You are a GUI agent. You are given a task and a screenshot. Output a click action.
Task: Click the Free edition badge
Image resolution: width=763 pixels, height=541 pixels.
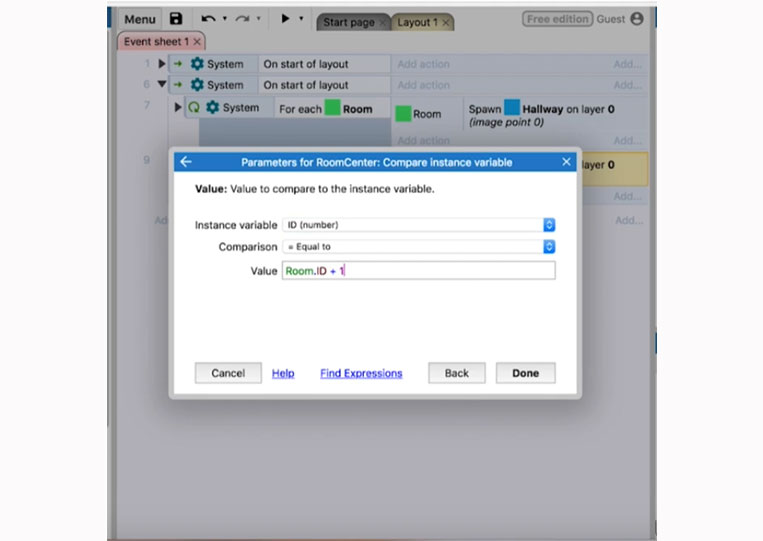pyautogui.click(x=557, y=19)
